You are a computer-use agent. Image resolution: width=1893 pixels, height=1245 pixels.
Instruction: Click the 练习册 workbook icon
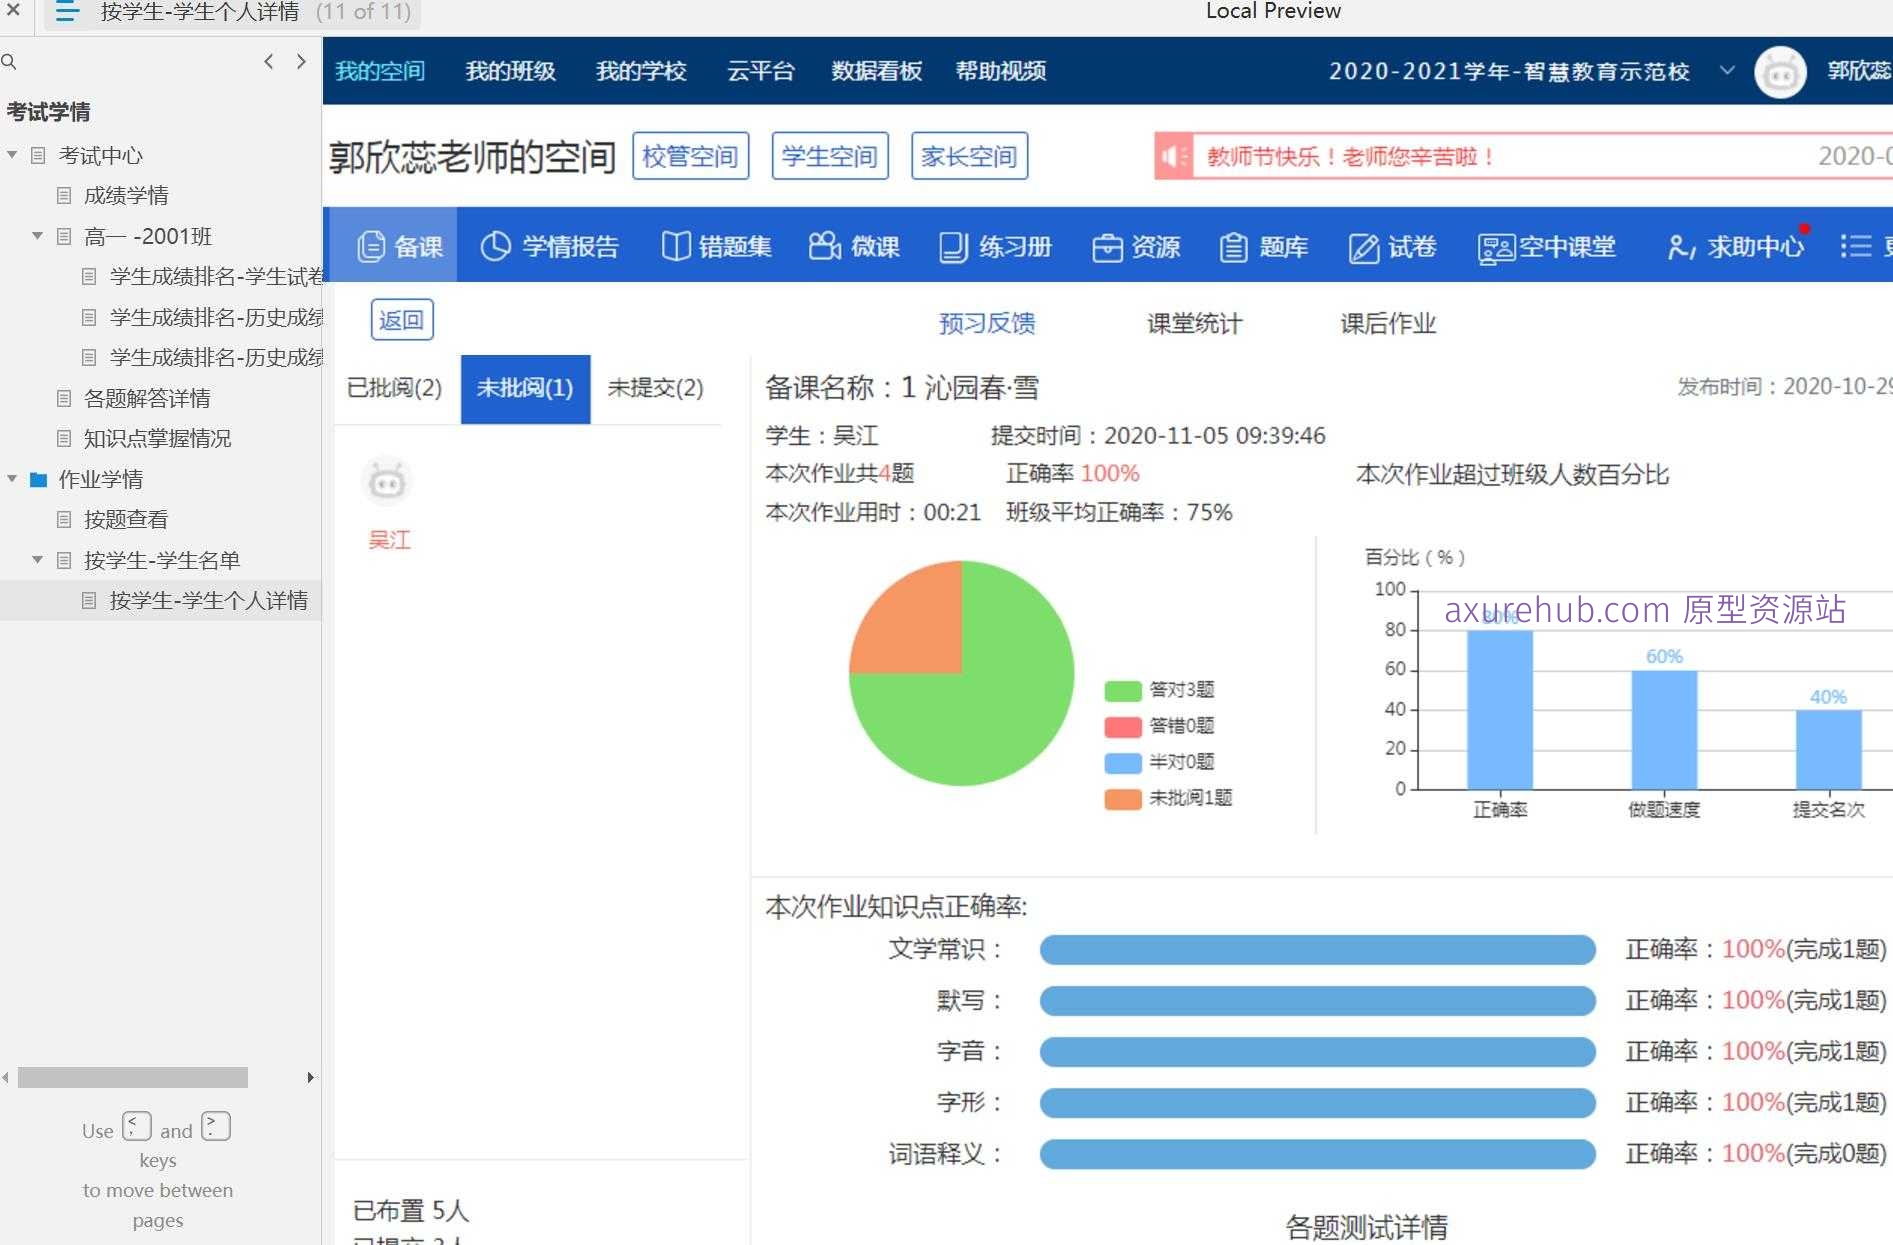click(x=995, y=246)
